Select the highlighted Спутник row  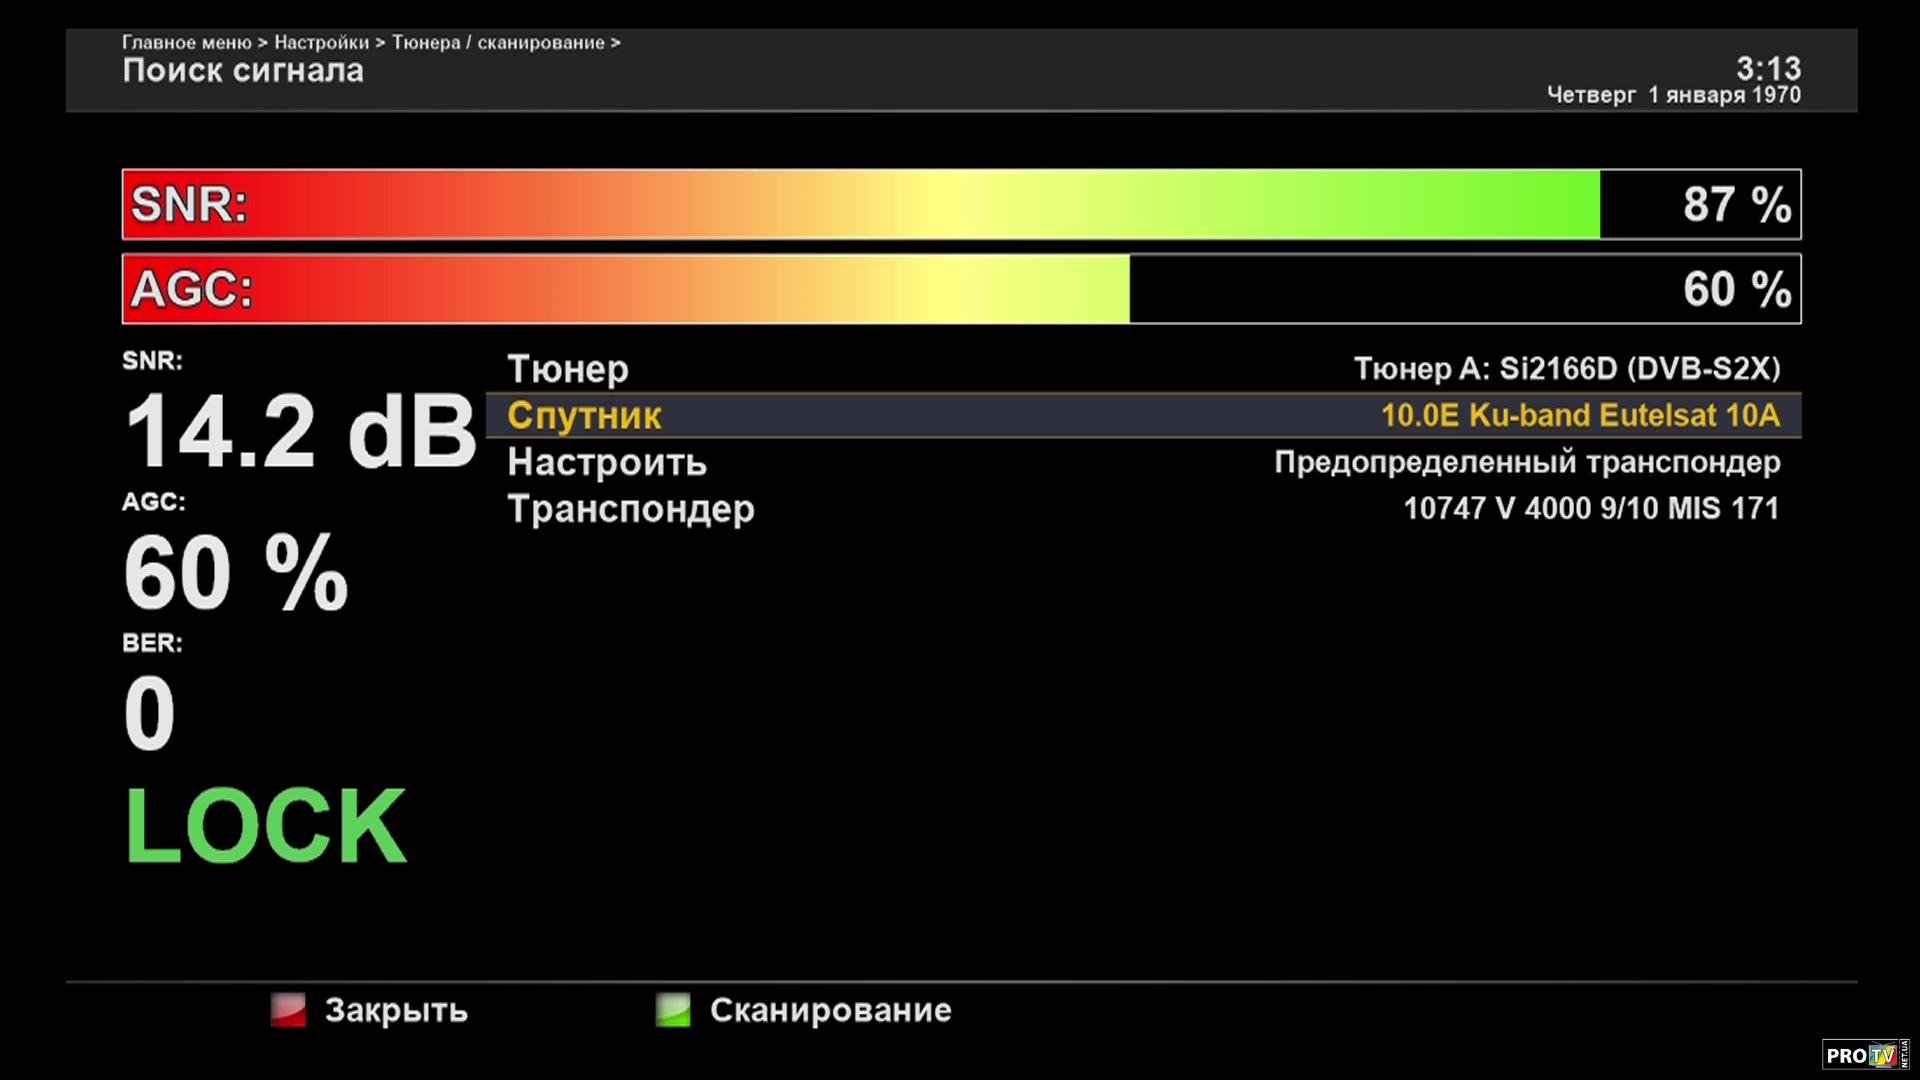pyautogui.click(x=584, y=416)
